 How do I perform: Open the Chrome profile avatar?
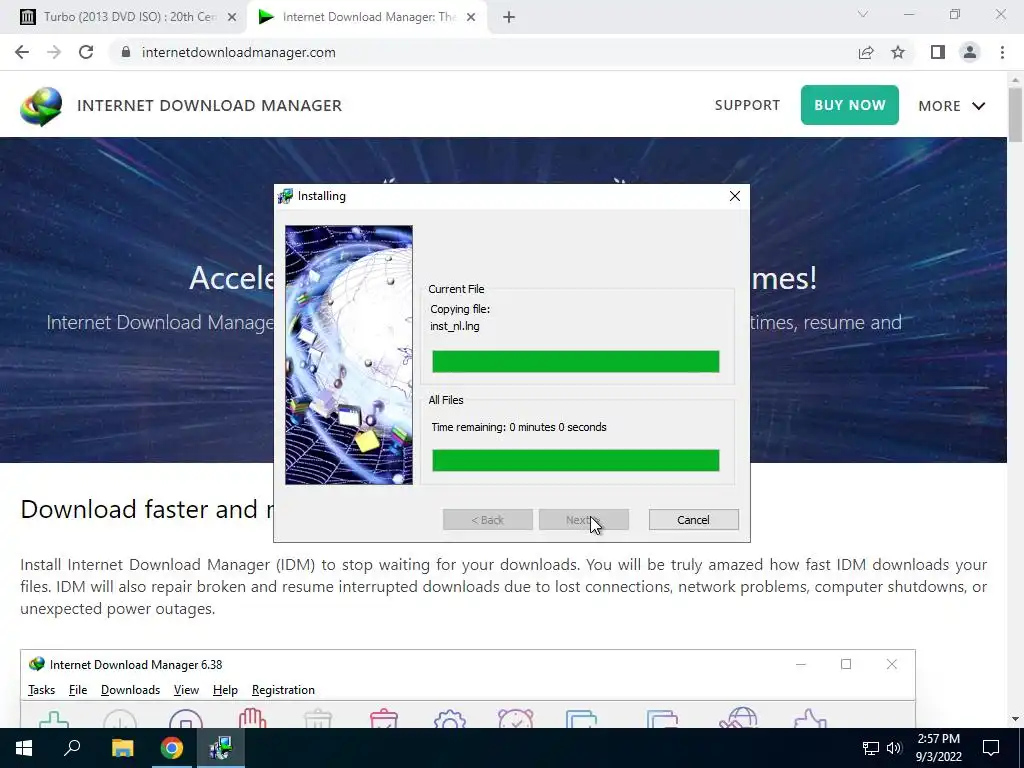coord(970,52)
